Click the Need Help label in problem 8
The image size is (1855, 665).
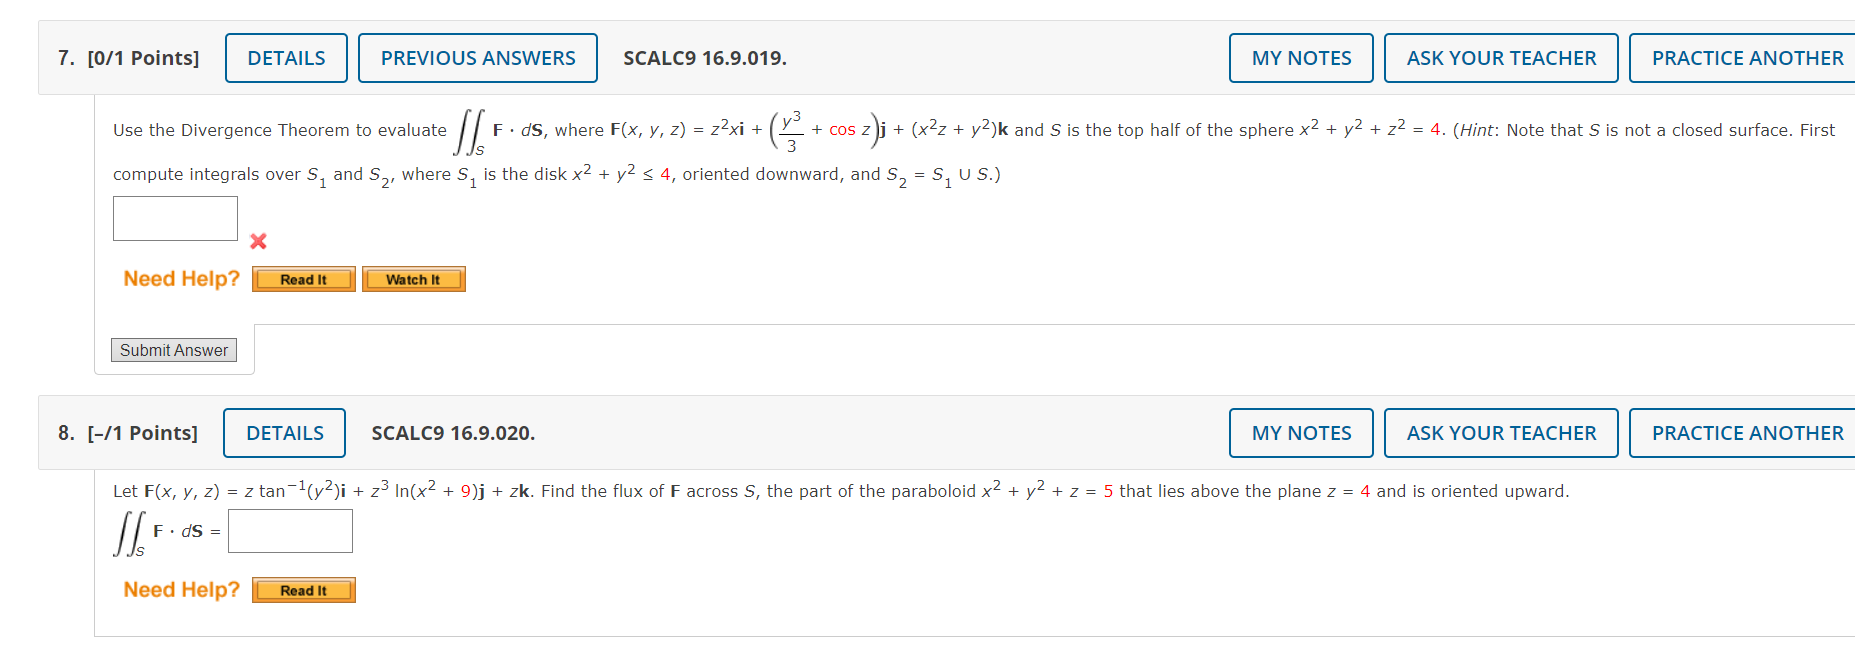point(180,589)
